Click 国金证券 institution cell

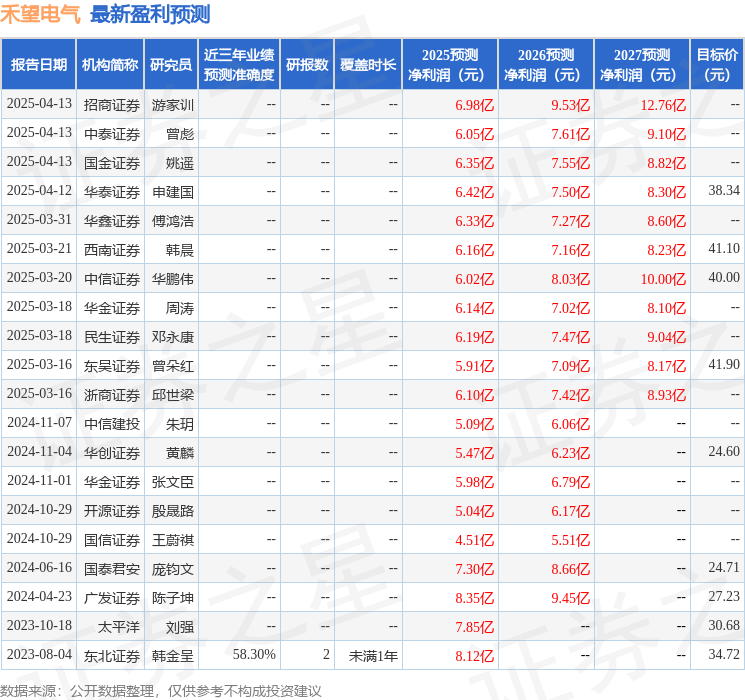point(112,163)
